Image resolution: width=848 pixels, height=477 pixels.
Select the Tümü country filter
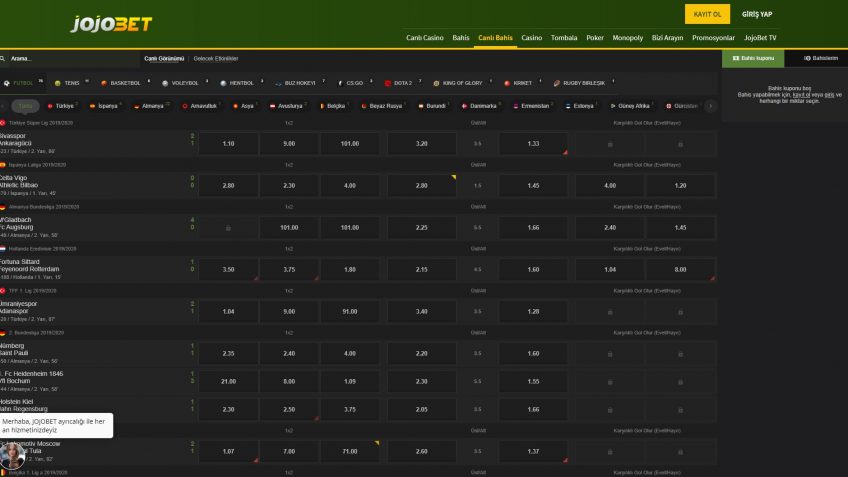pos(25,106)
